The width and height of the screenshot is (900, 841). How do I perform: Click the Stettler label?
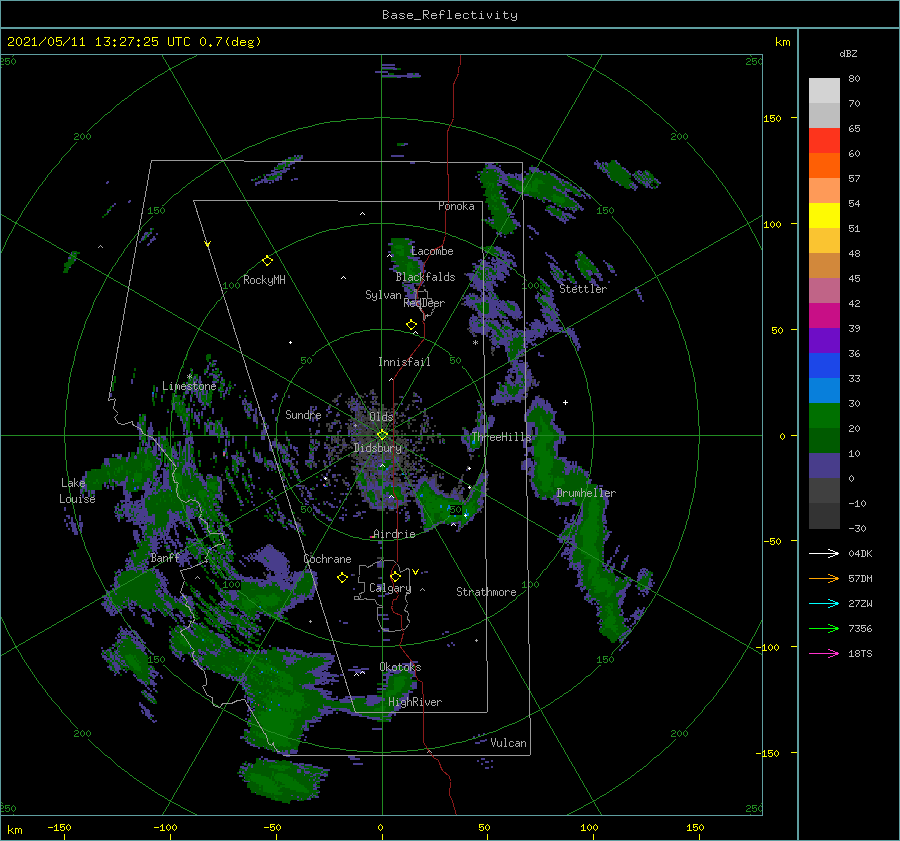coord(583,289)
